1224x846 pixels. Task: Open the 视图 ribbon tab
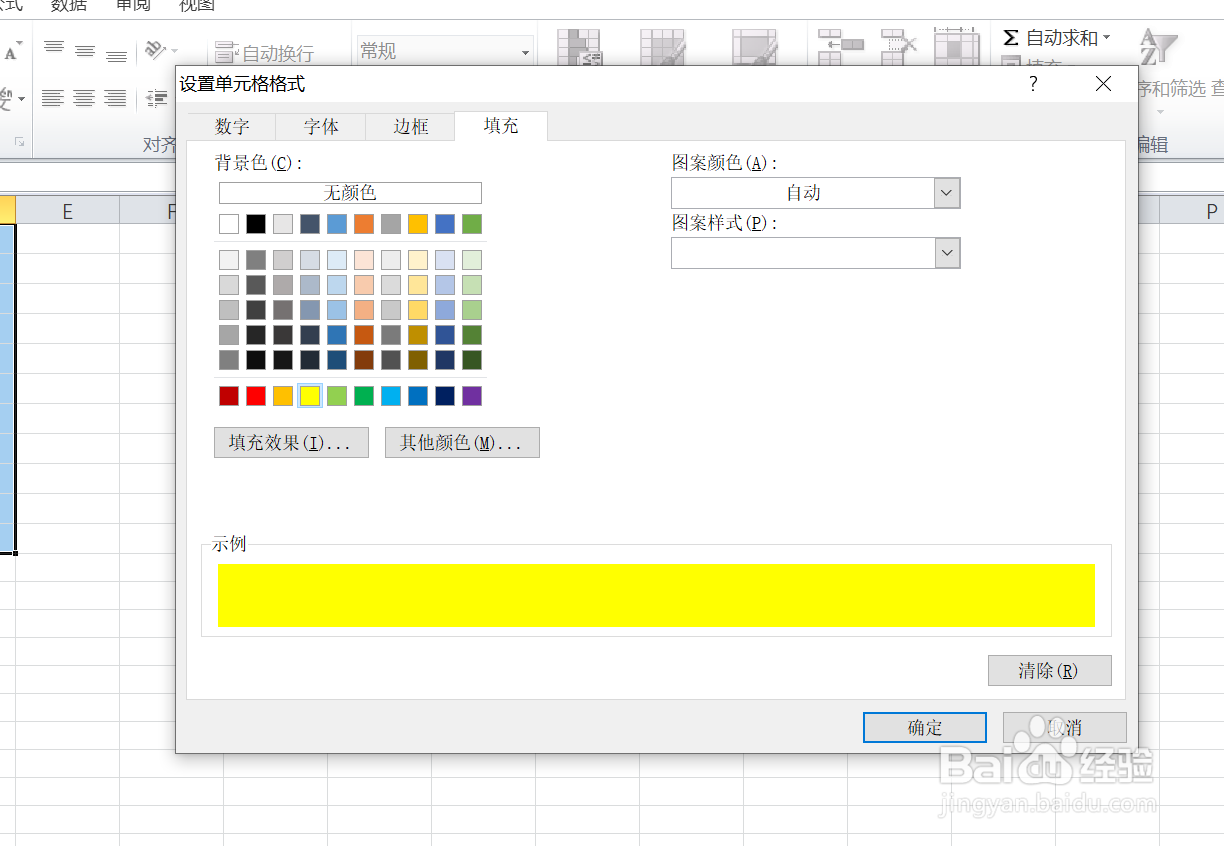(x=196, y=5)
